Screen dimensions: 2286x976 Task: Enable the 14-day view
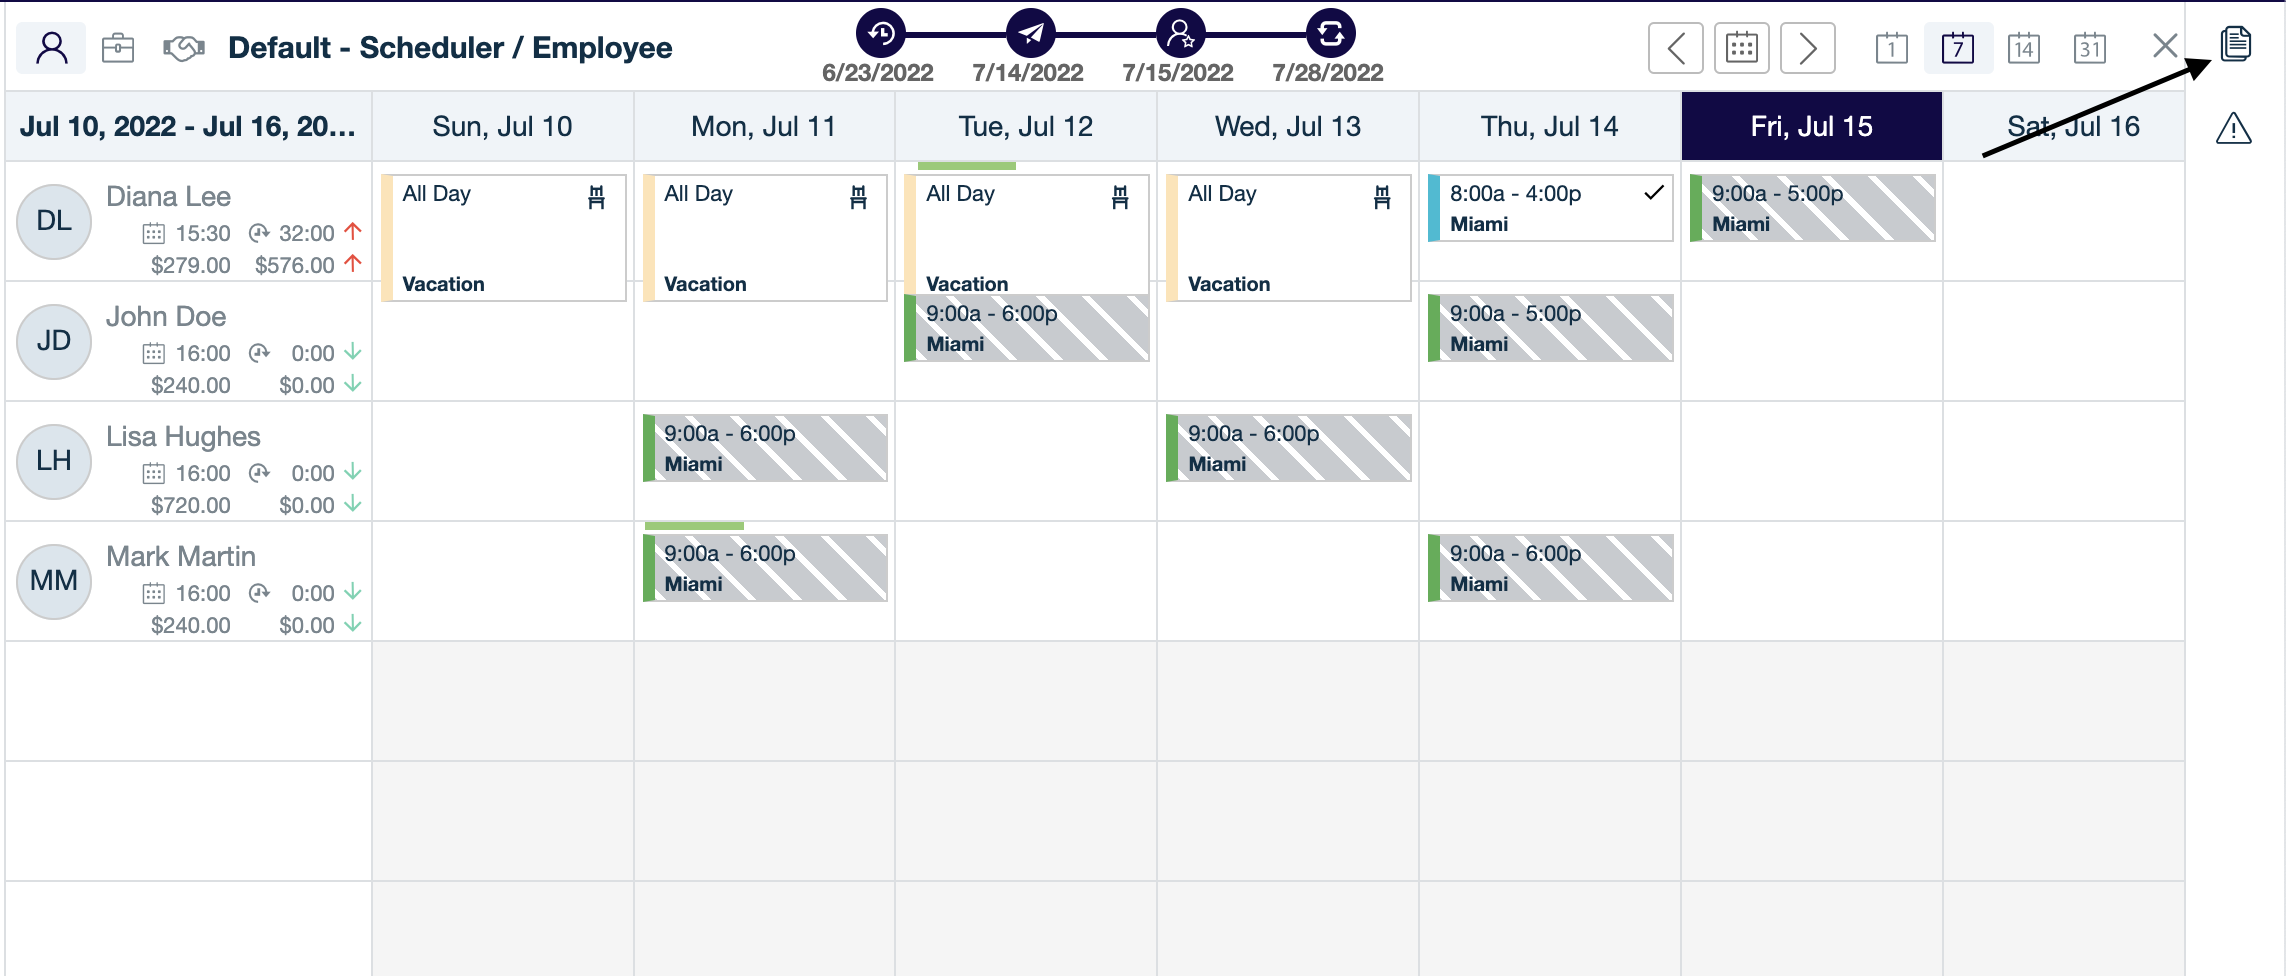pyautogui.click(x=2023, y=47)
